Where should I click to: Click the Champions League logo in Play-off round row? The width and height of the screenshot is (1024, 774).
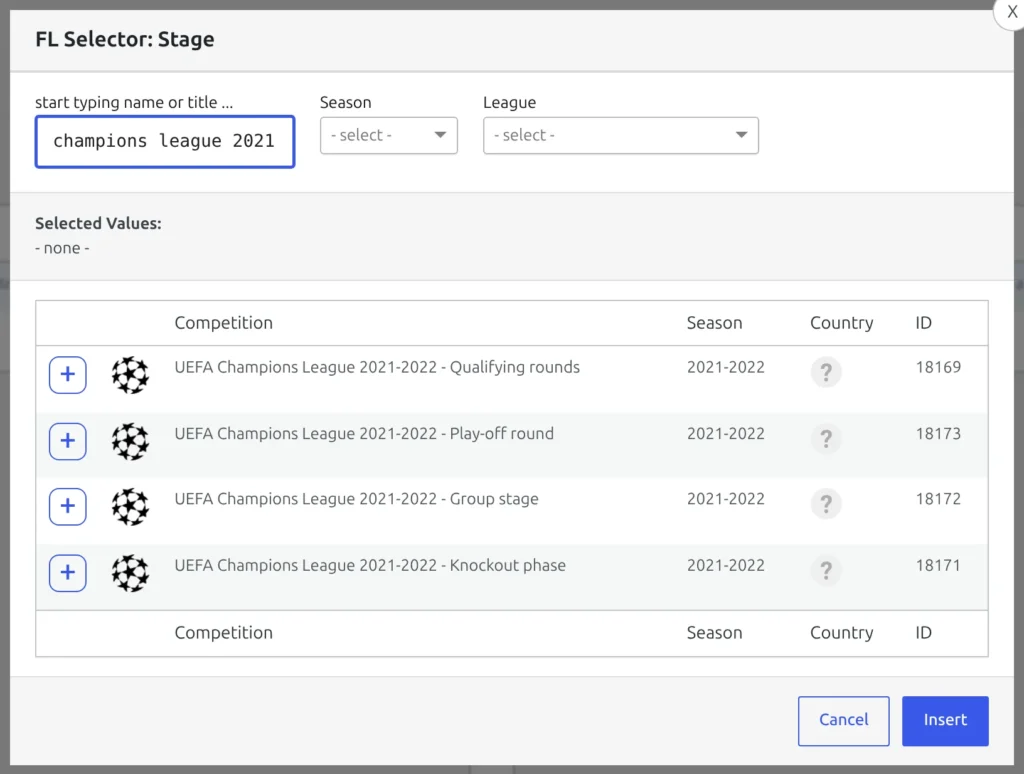click(130, 442)
